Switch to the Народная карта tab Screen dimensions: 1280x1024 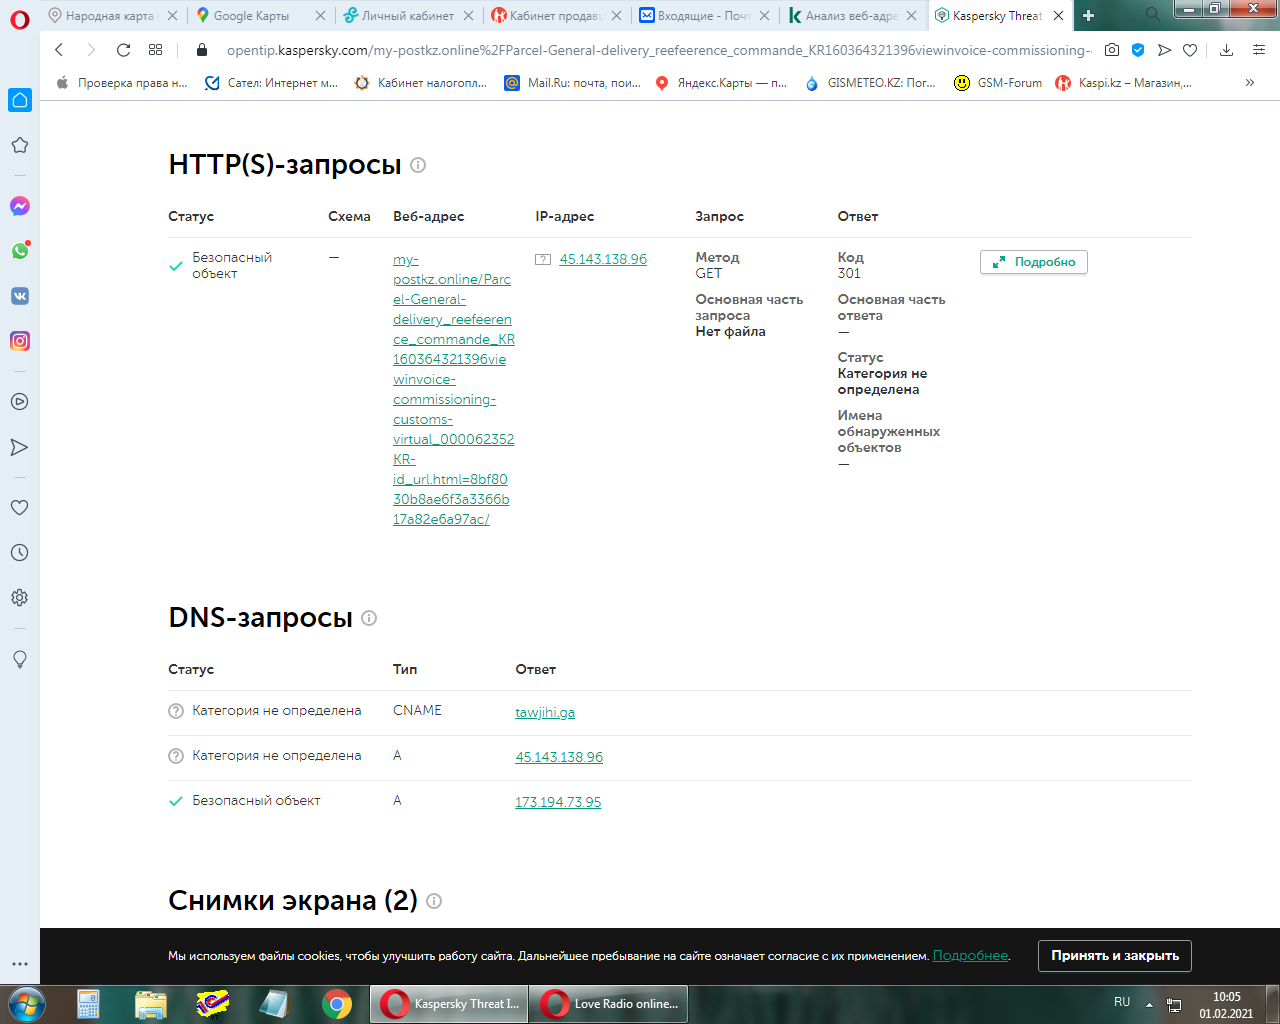(x=112, y=16)
